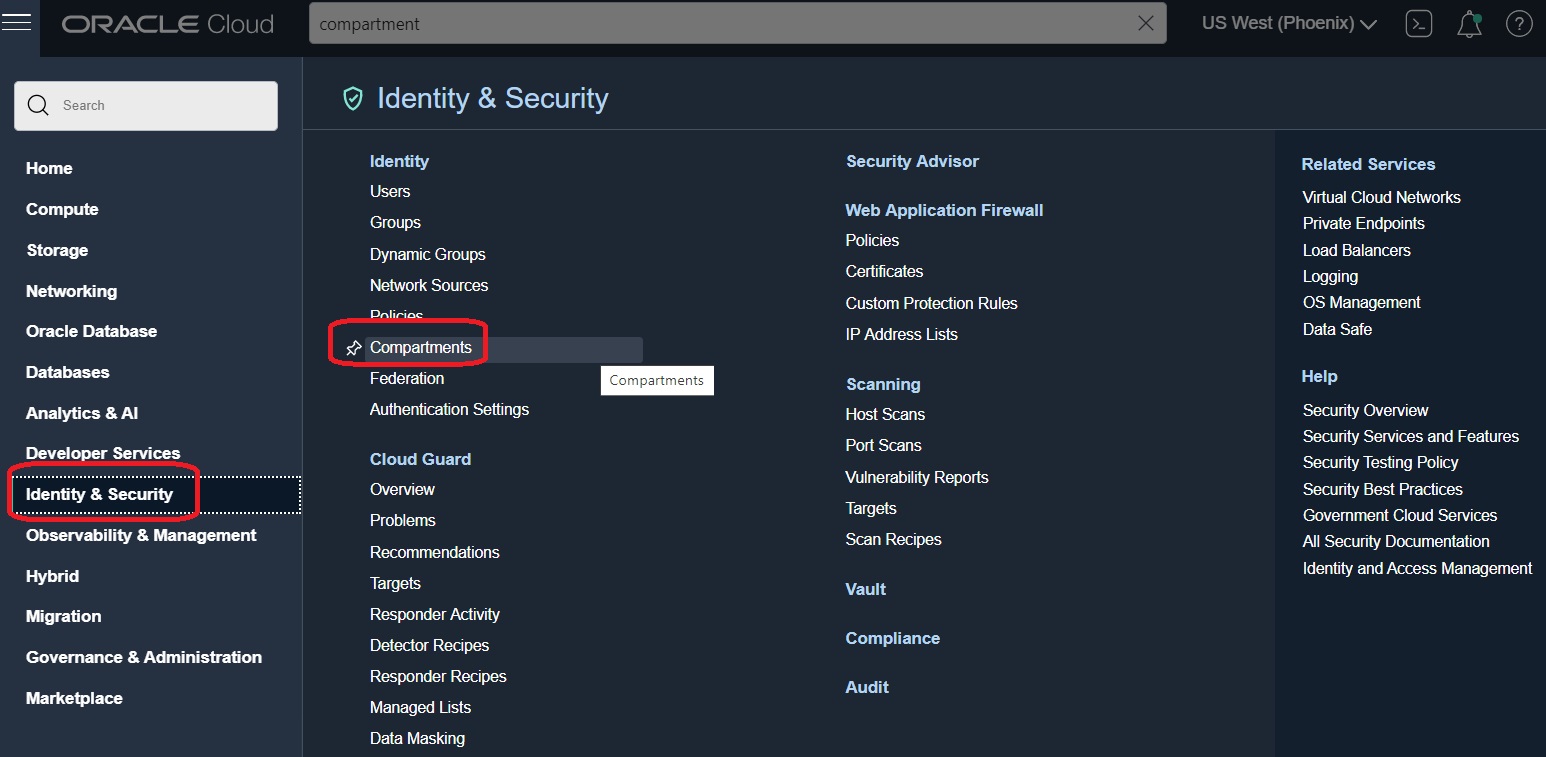Open the hamburger navigation menu
This screenshot has height=757, width=1546.
tap(17, 23)
